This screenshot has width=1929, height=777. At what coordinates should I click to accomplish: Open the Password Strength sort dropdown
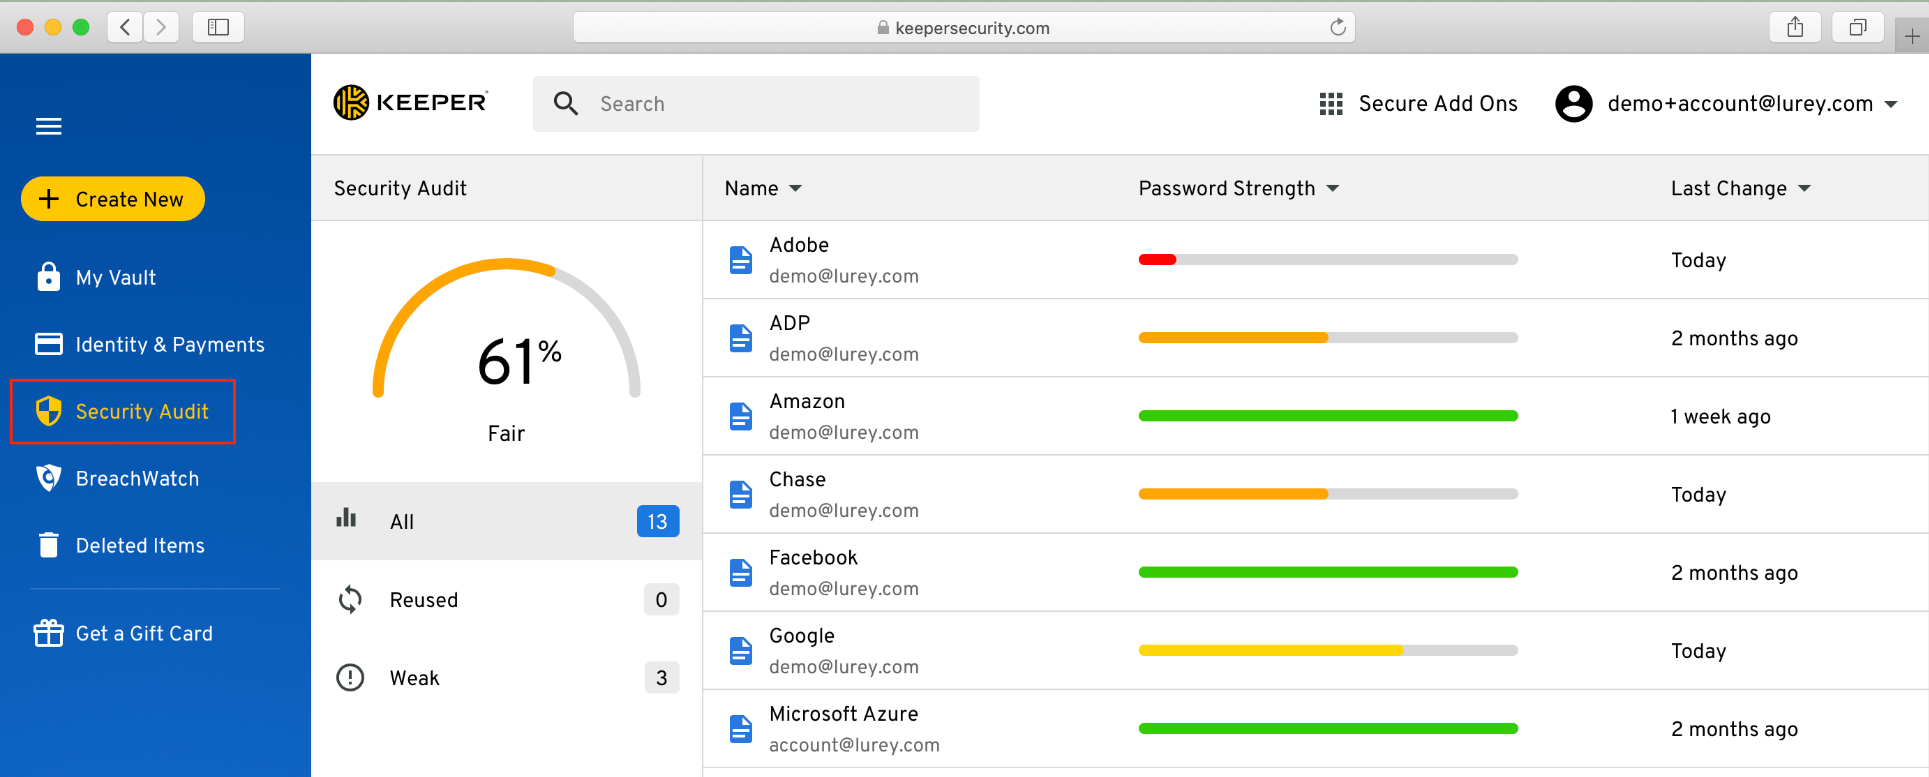1332,189
